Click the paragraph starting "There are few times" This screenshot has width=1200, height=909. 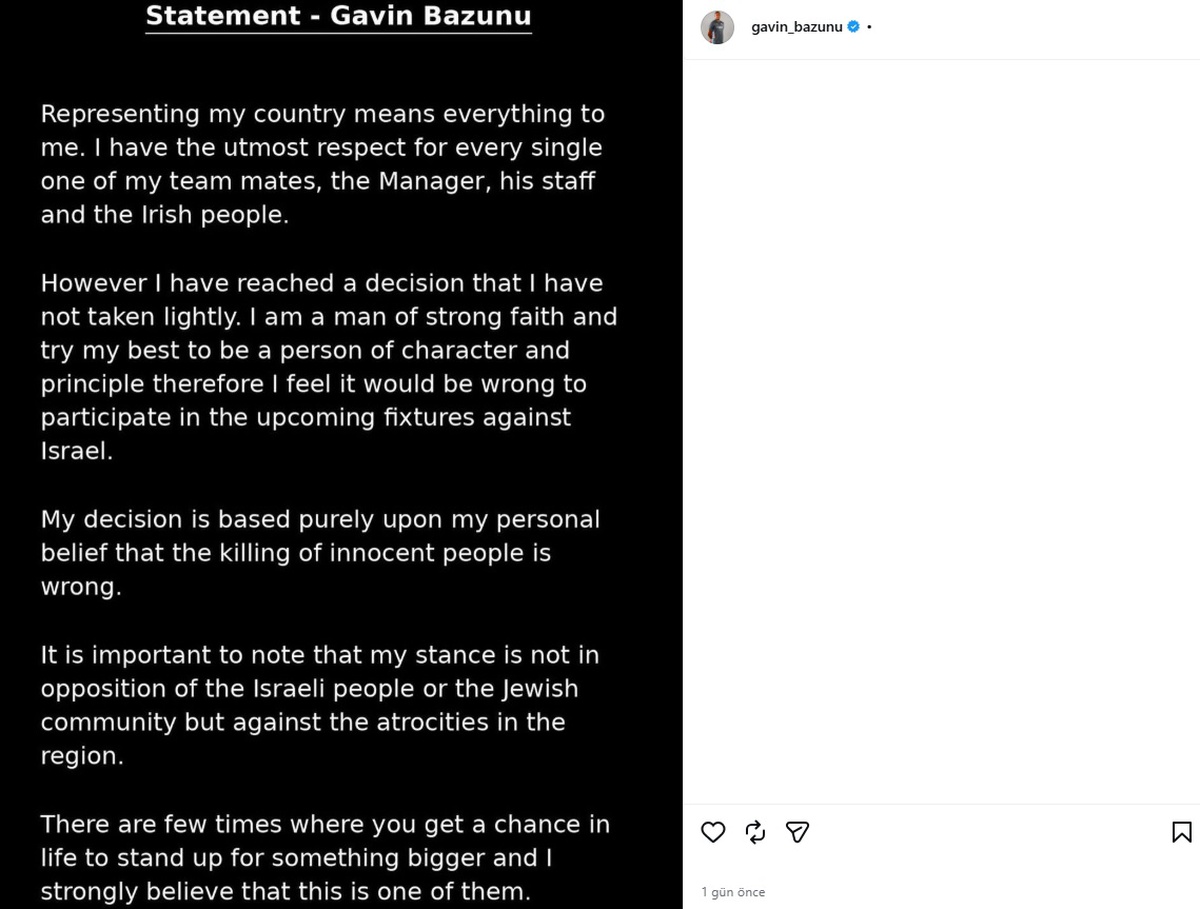[x=325, y=857]
